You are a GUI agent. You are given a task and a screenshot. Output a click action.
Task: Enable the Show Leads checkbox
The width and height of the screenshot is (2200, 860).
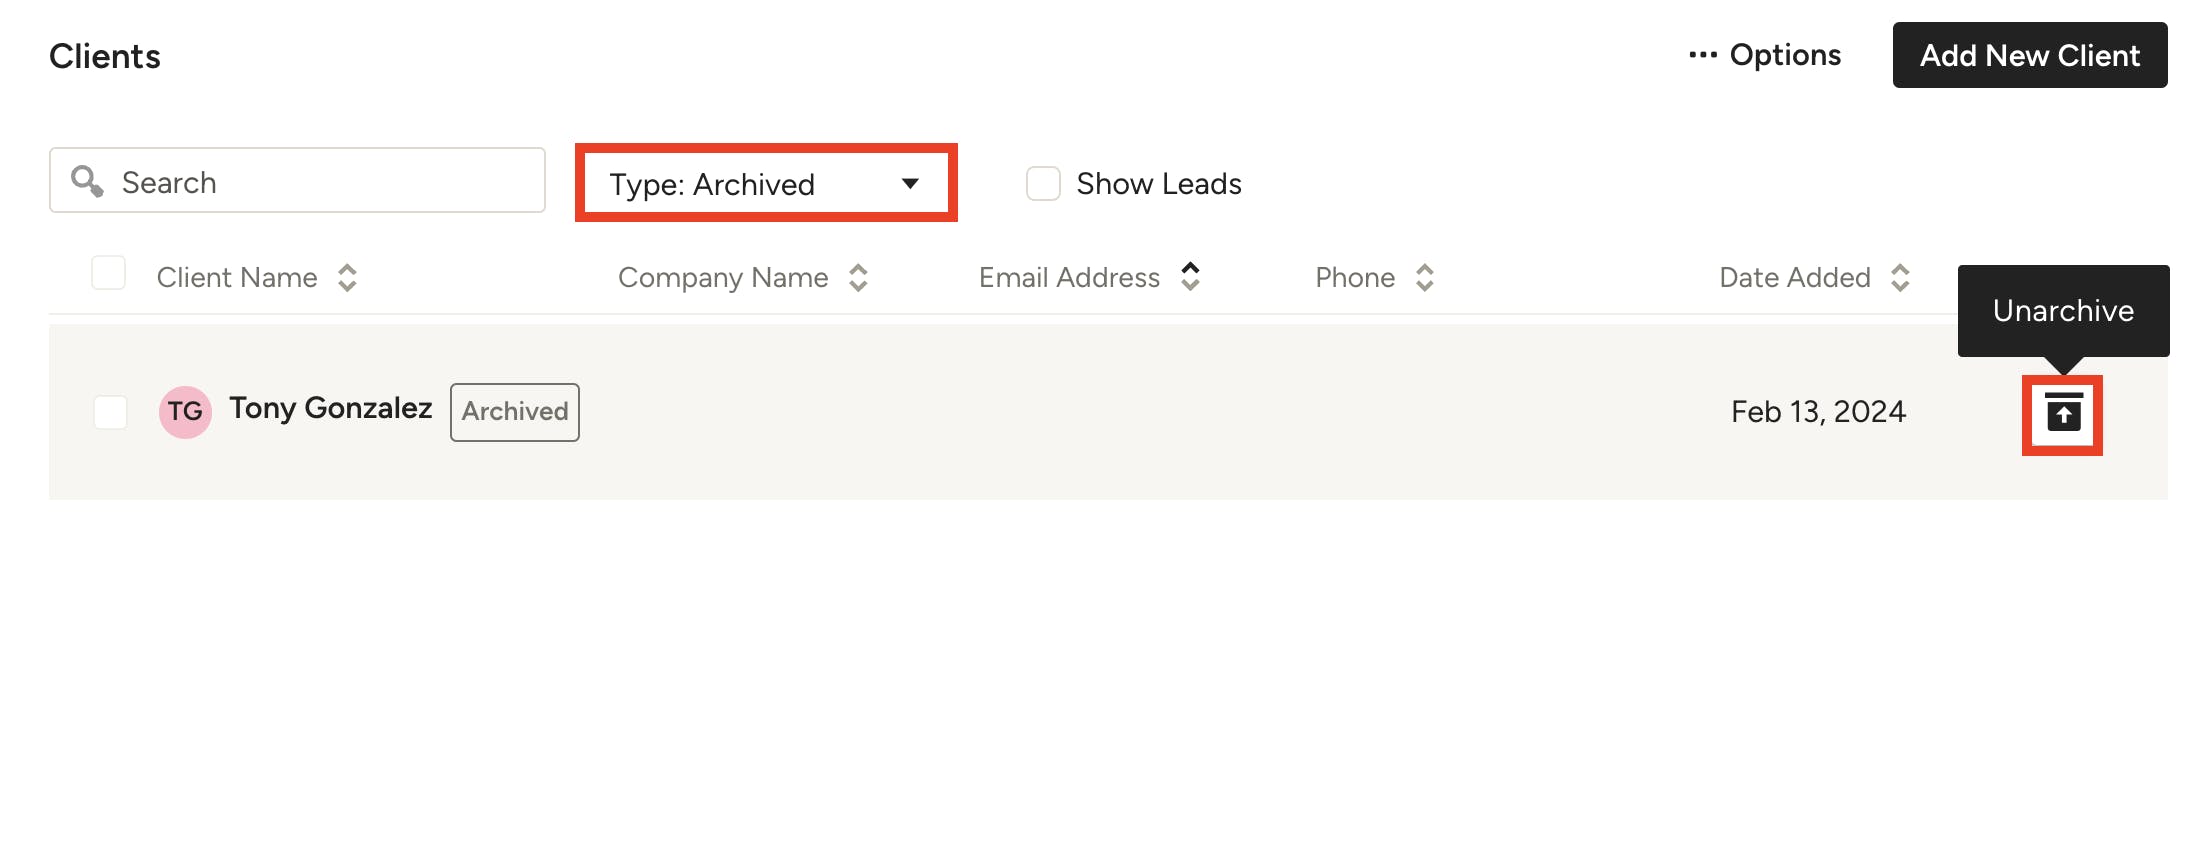[x=1043, y=184]
